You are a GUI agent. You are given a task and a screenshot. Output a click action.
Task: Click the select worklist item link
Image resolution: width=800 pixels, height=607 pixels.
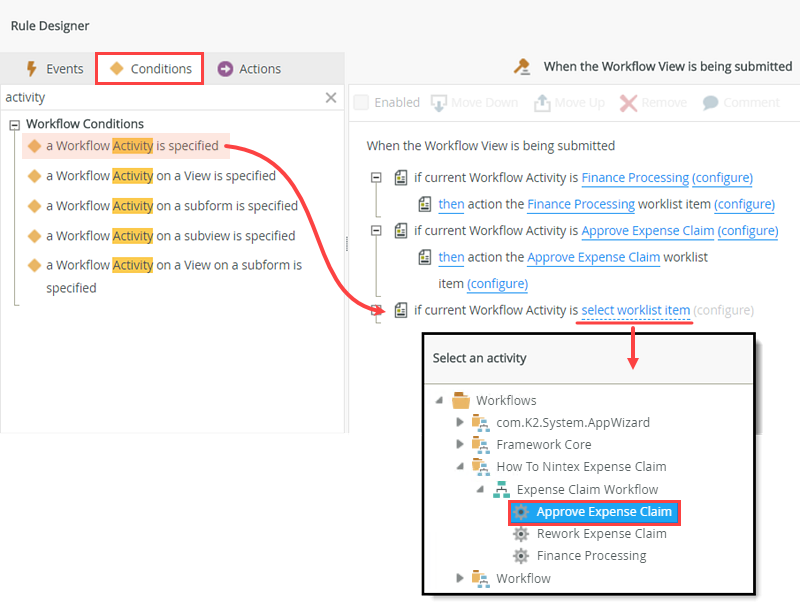[x=635, y=310]
